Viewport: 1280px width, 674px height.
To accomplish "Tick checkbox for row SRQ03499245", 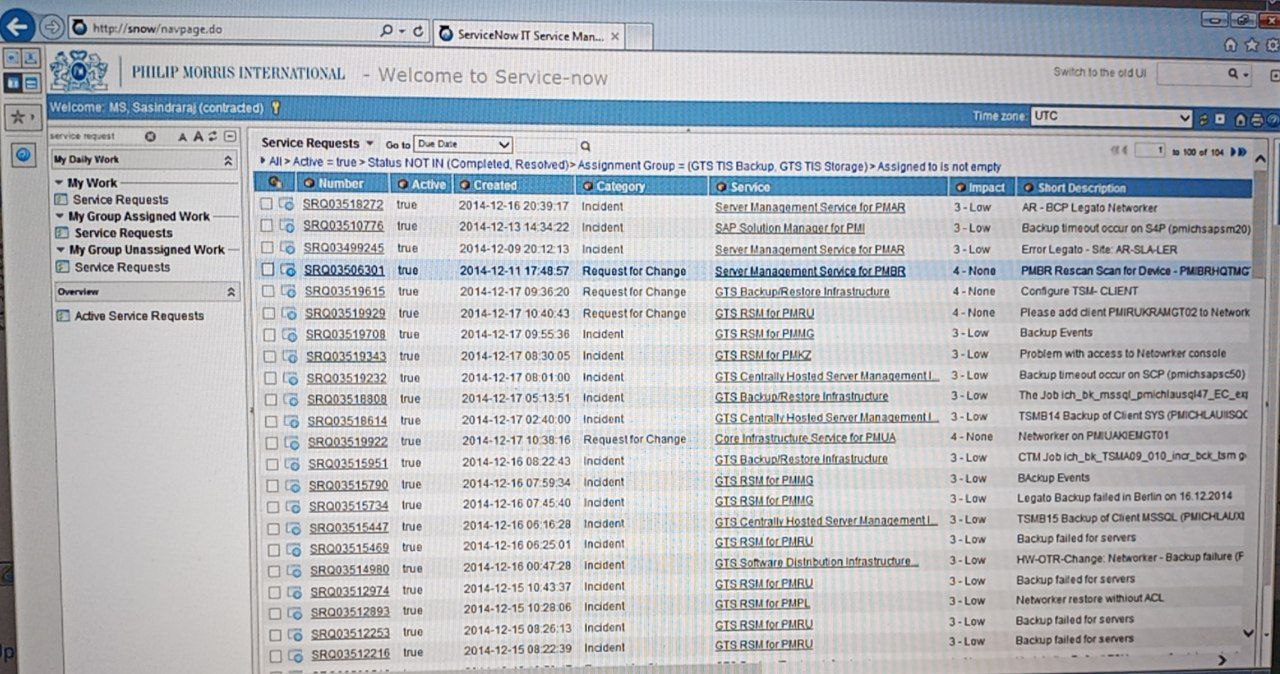I will [x=267, y=247].
